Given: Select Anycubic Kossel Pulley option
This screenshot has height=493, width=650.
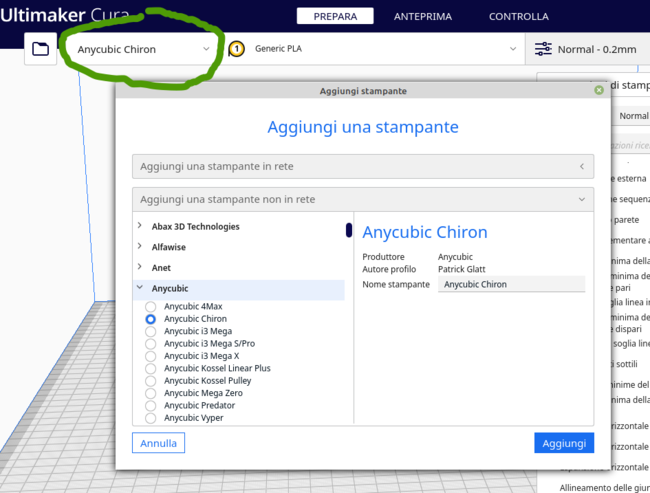Looking at the screenshot, I should (151, 381).
